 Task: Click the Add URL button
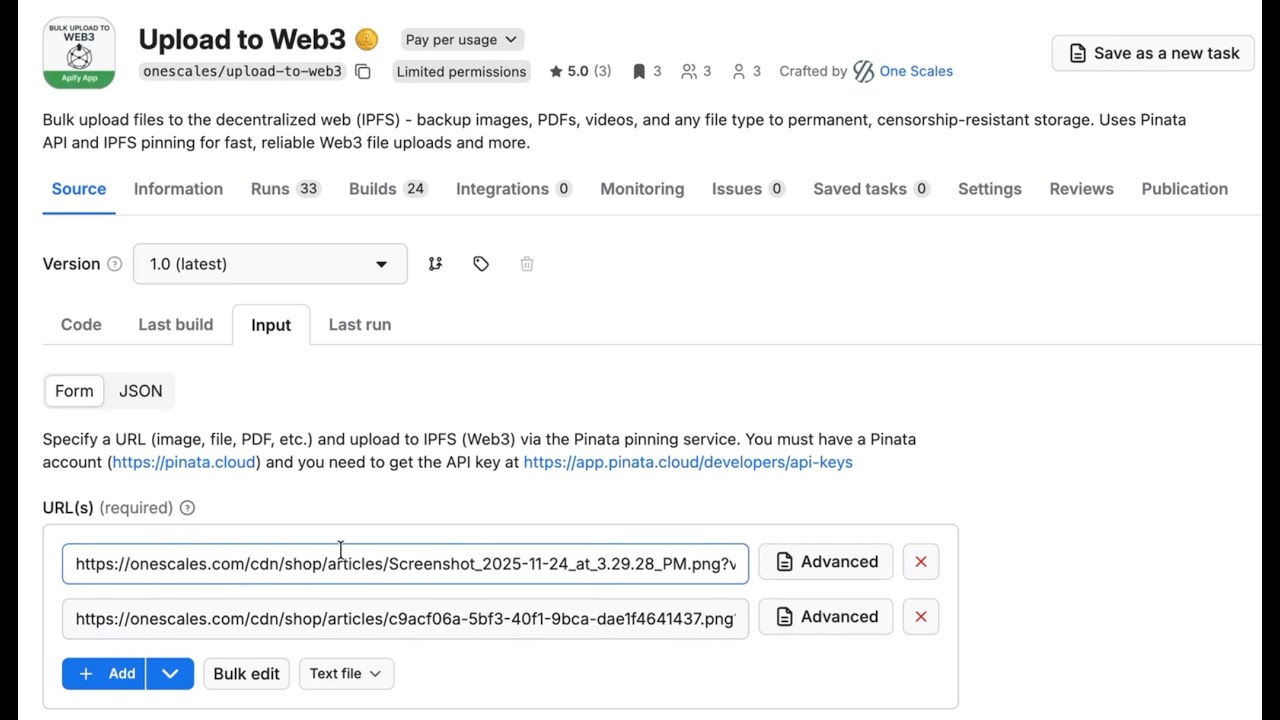tap(104, 674)
